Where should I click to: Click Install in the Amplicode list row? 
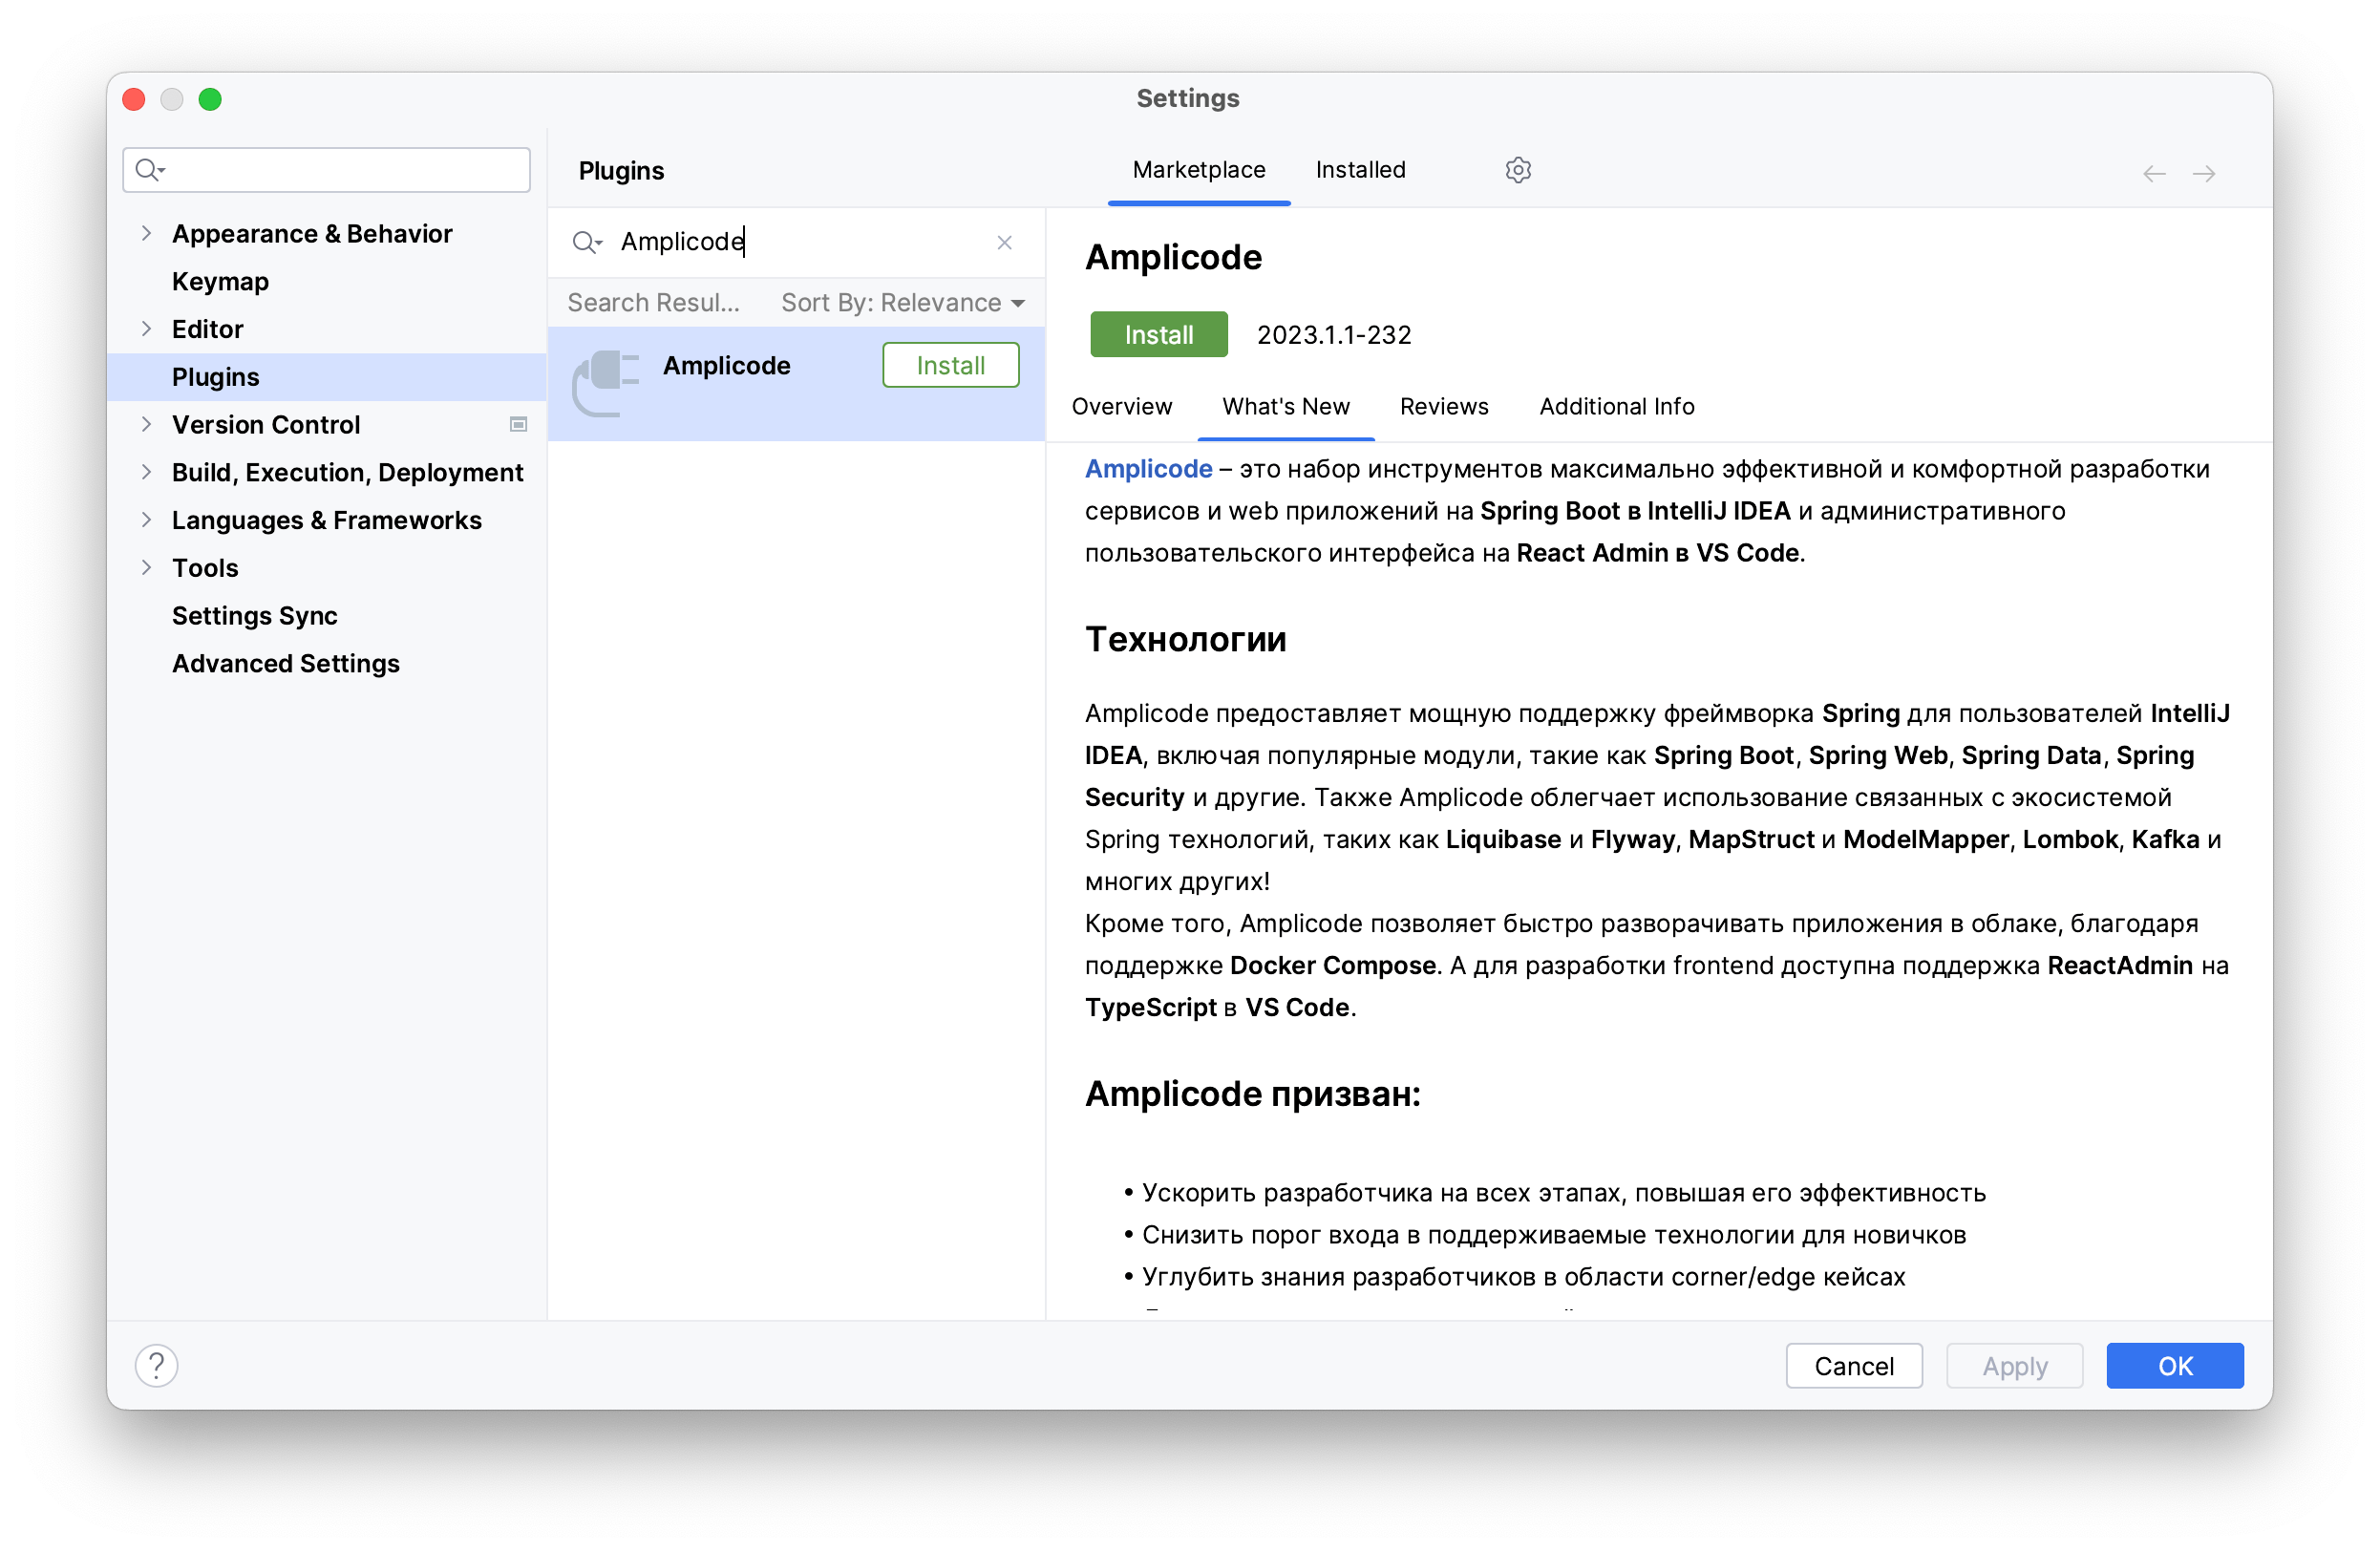(x=950, y=366)
